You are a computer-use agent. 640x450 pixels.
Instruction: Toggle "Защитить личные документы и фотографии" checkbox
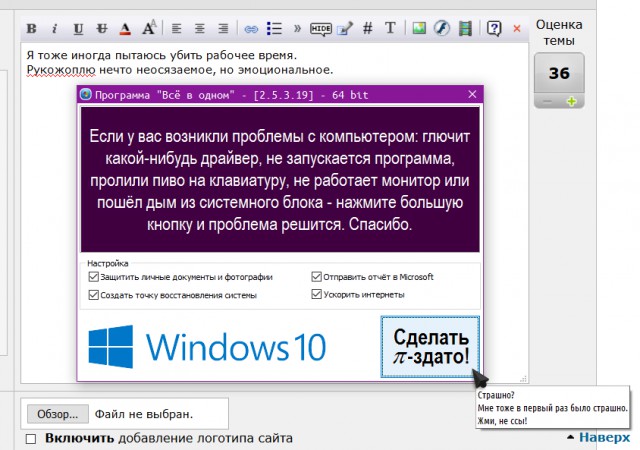(93, 277)
